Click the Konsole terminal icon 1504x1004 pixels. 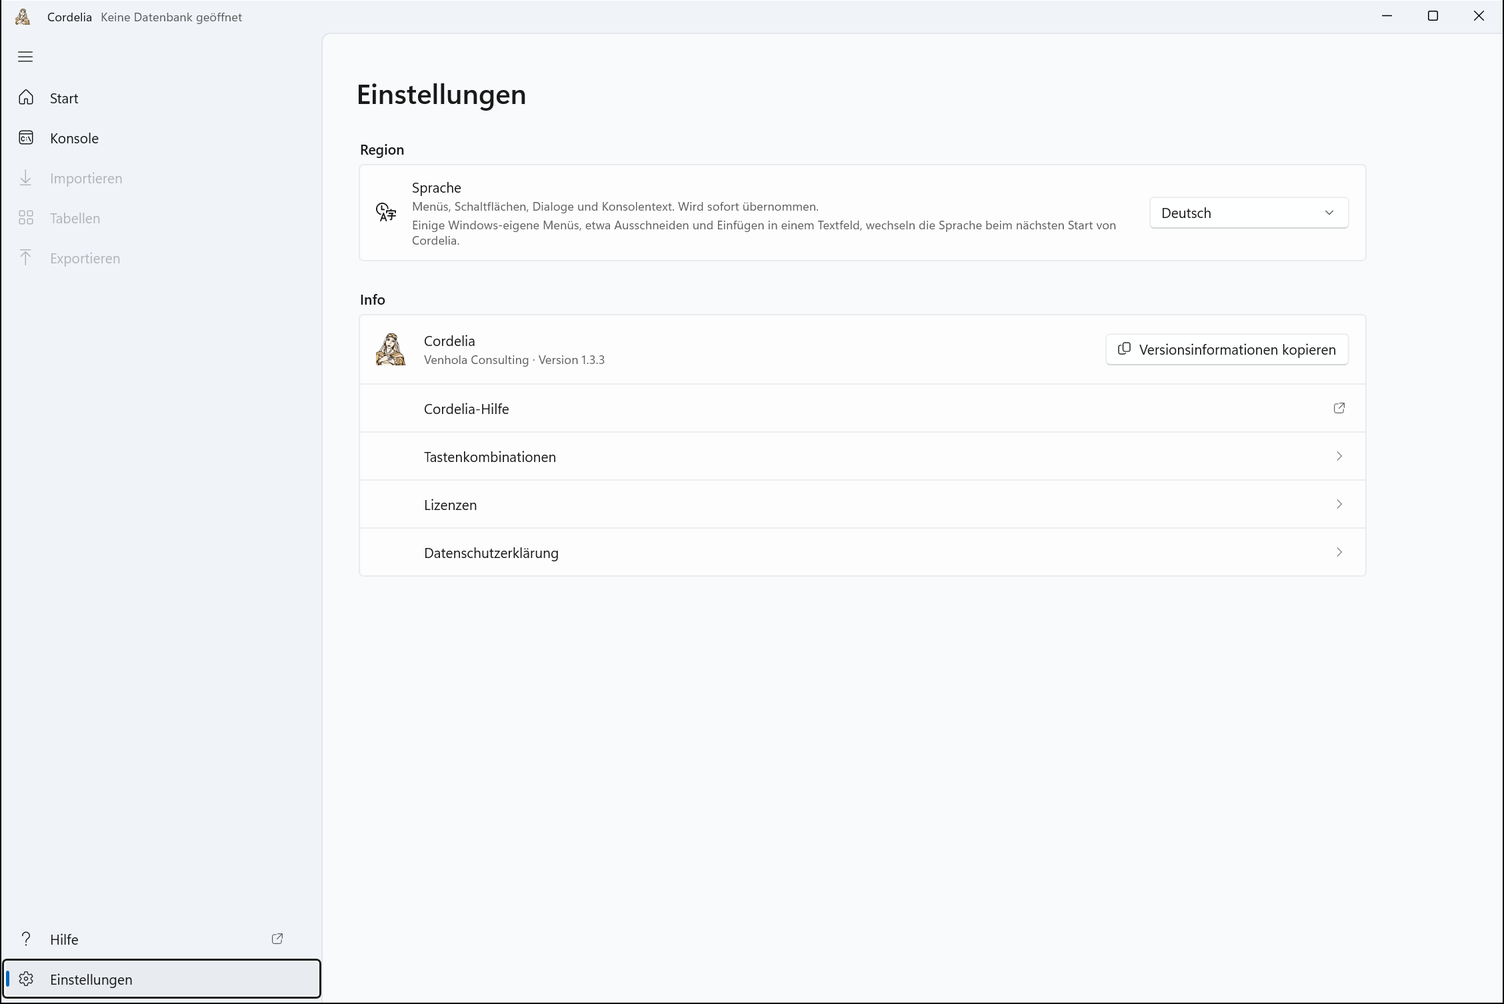[26, 138]
